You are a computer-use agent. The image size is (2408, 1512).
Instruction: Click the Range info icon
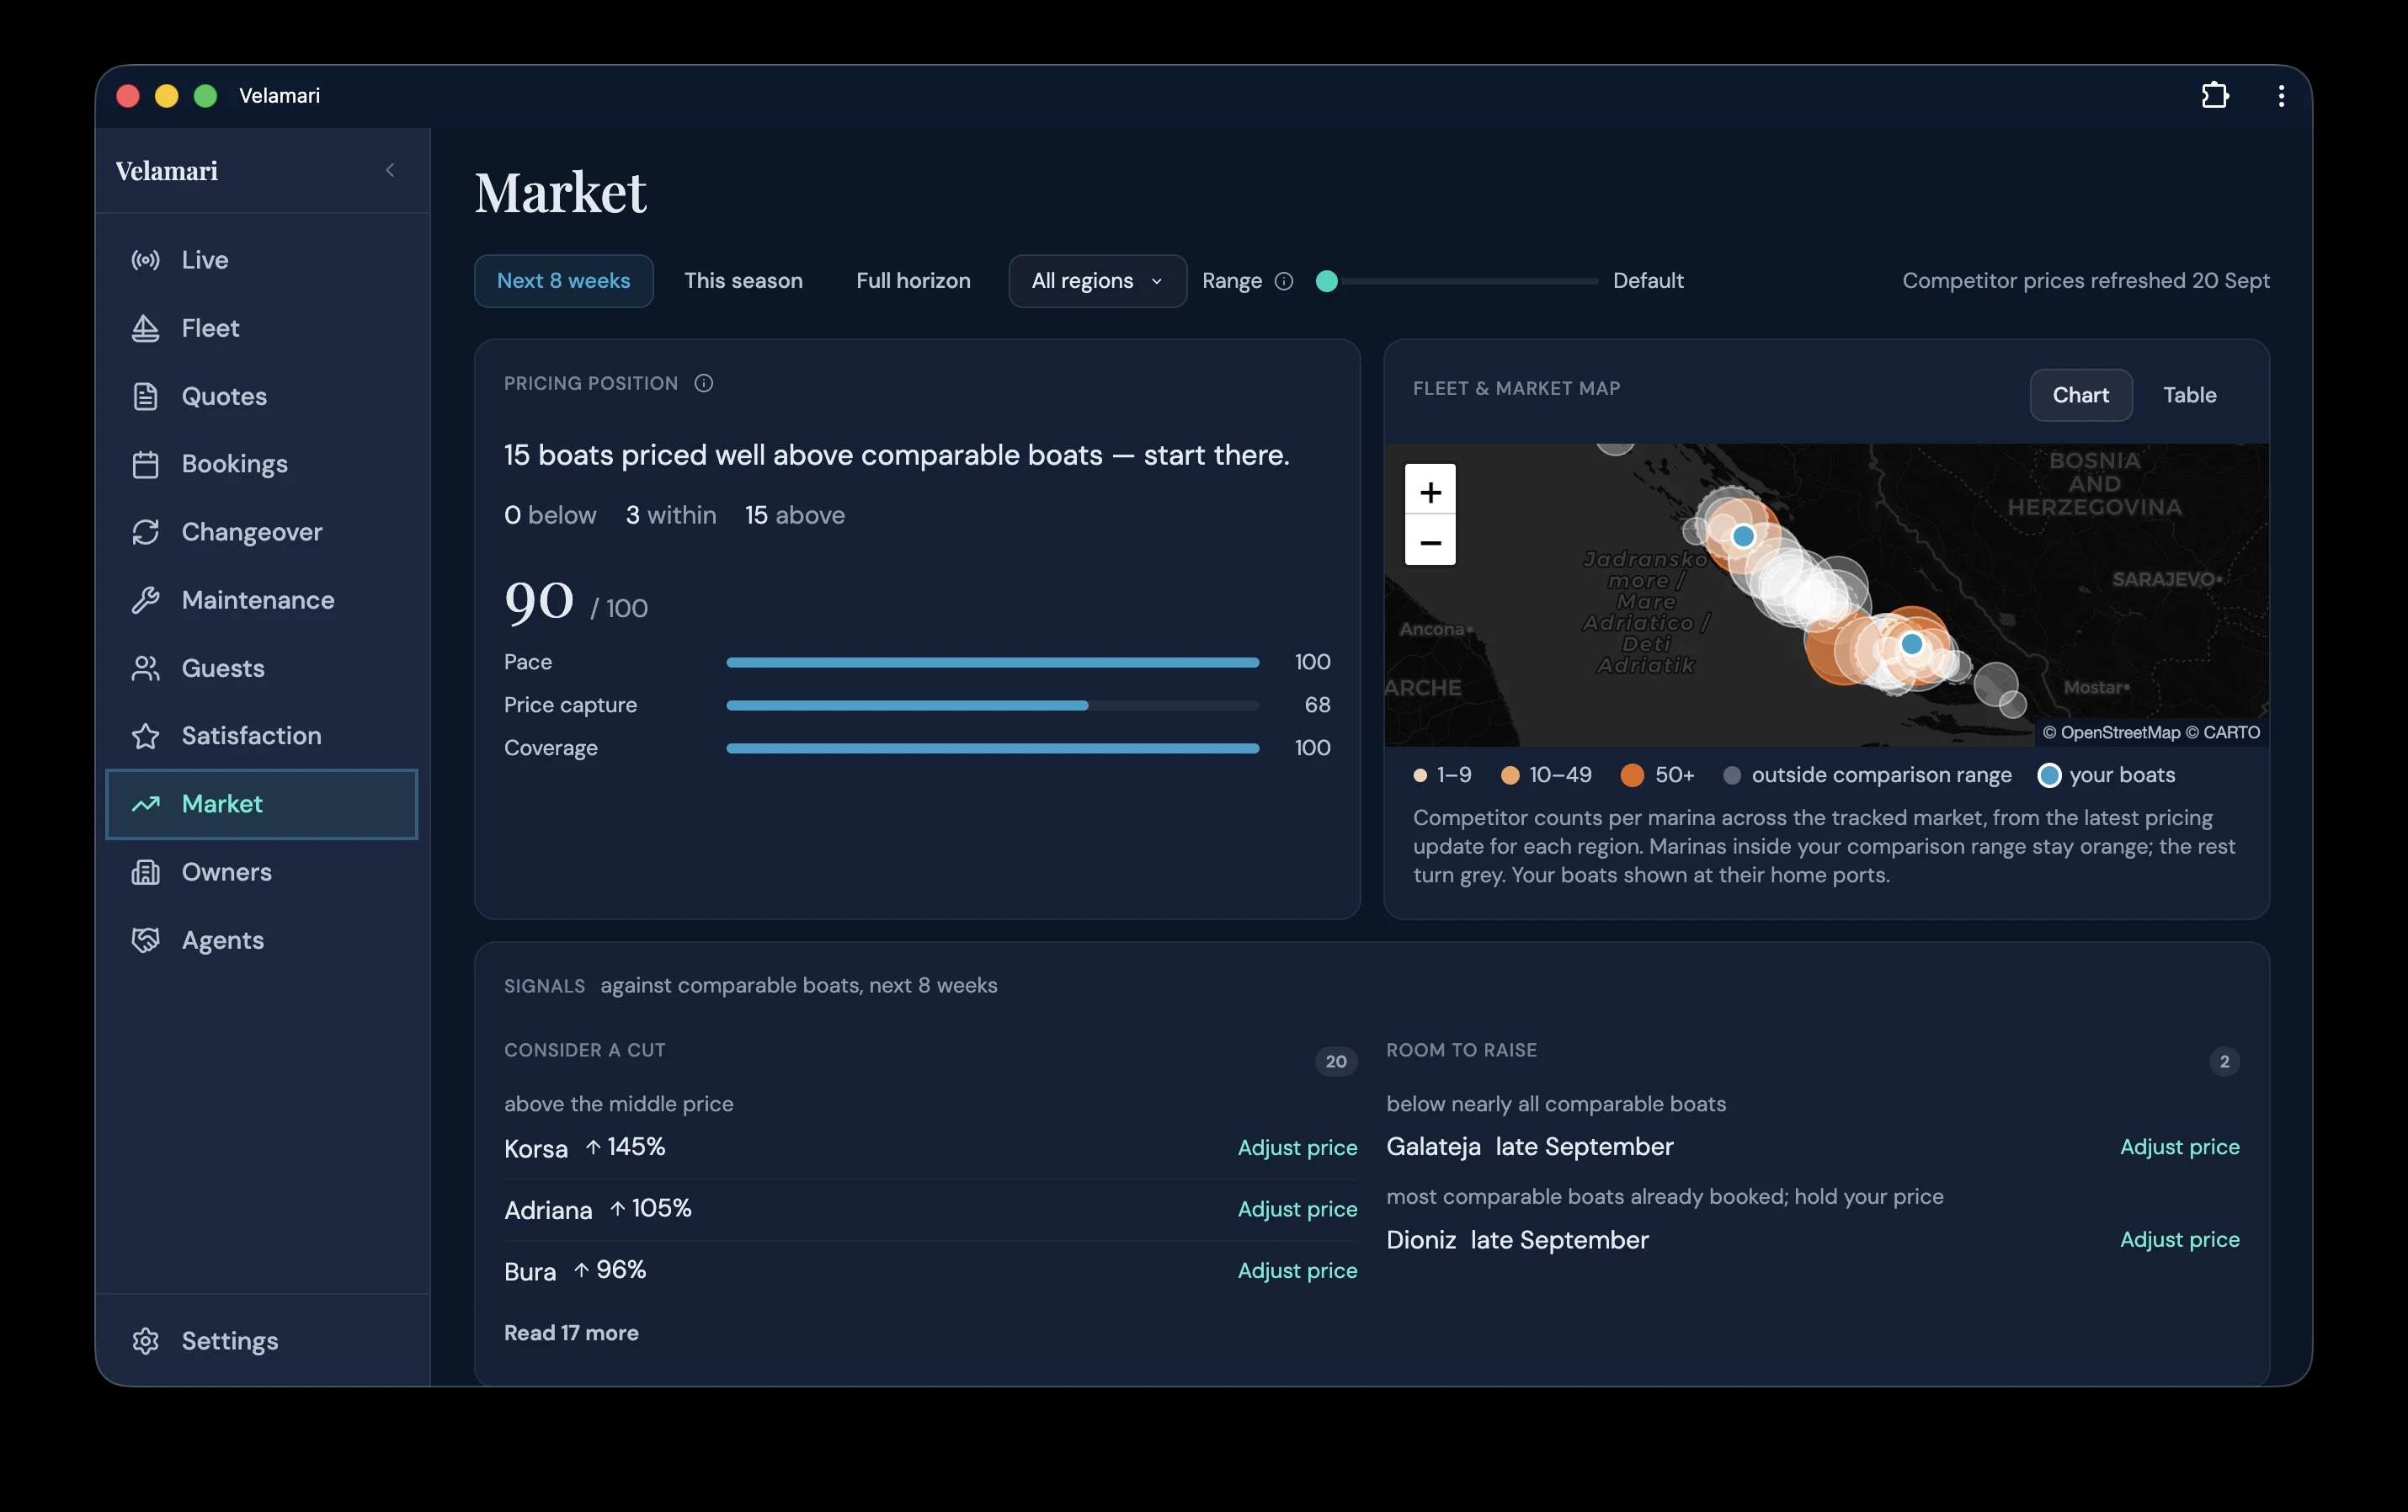click(x=1284, y=281)
